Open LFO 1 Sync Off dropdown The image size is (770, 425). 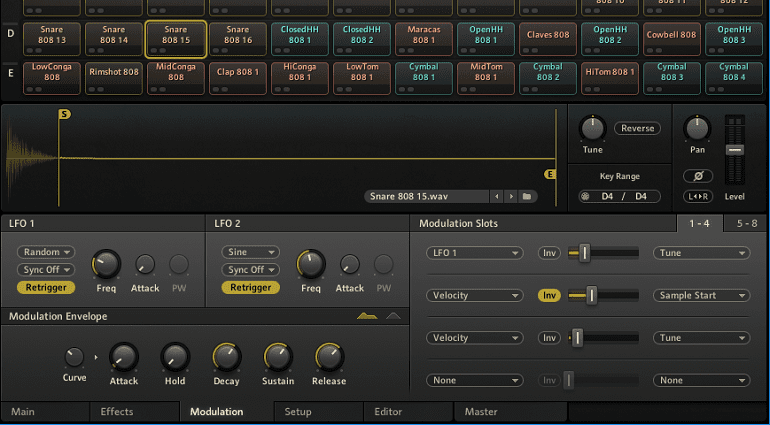(x=46, y=270)
